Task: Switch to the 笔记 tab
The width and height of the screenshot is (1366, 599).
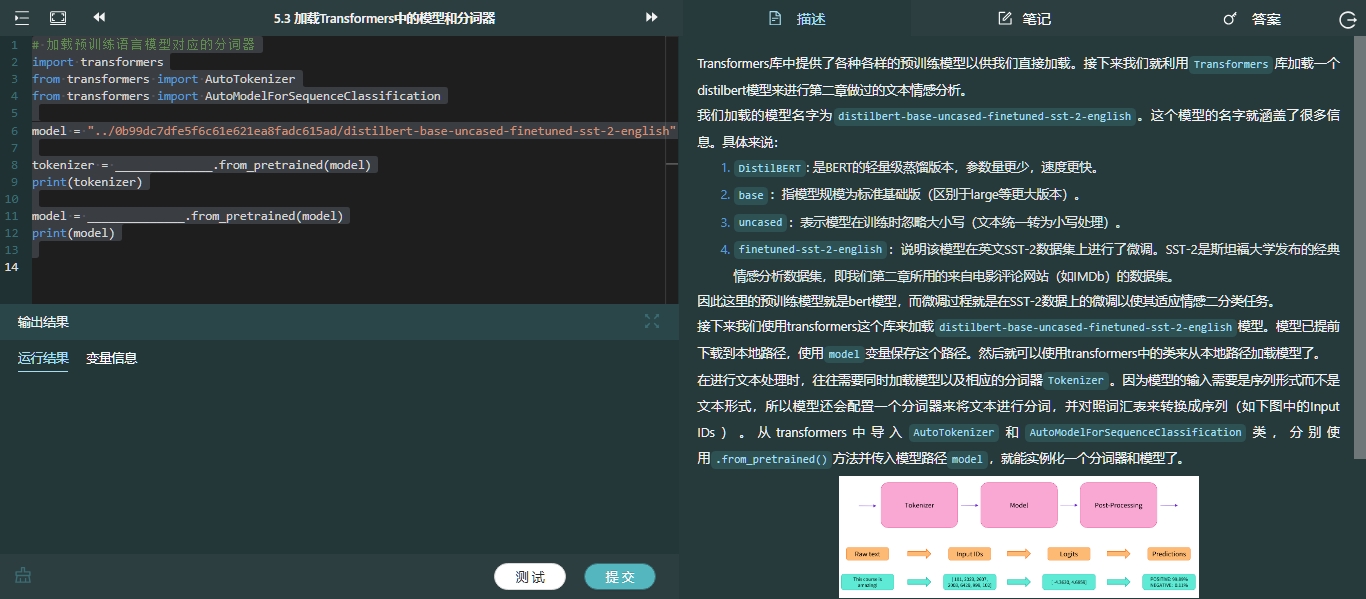Action: point(1024,19)
